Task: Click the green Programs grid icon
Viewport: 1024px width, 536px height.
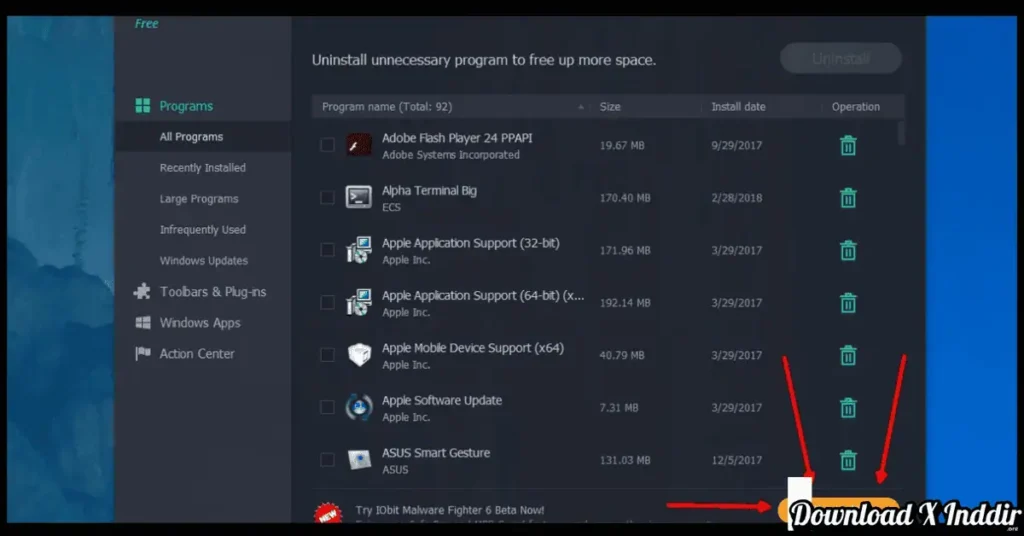Action: coord(142,106)
